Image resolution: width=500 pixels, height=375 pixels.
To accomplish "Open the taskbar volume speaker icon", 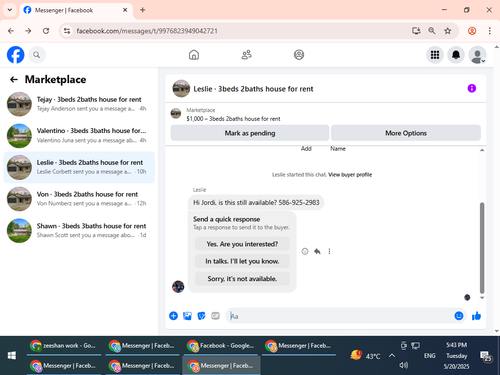I will (403, 365).
